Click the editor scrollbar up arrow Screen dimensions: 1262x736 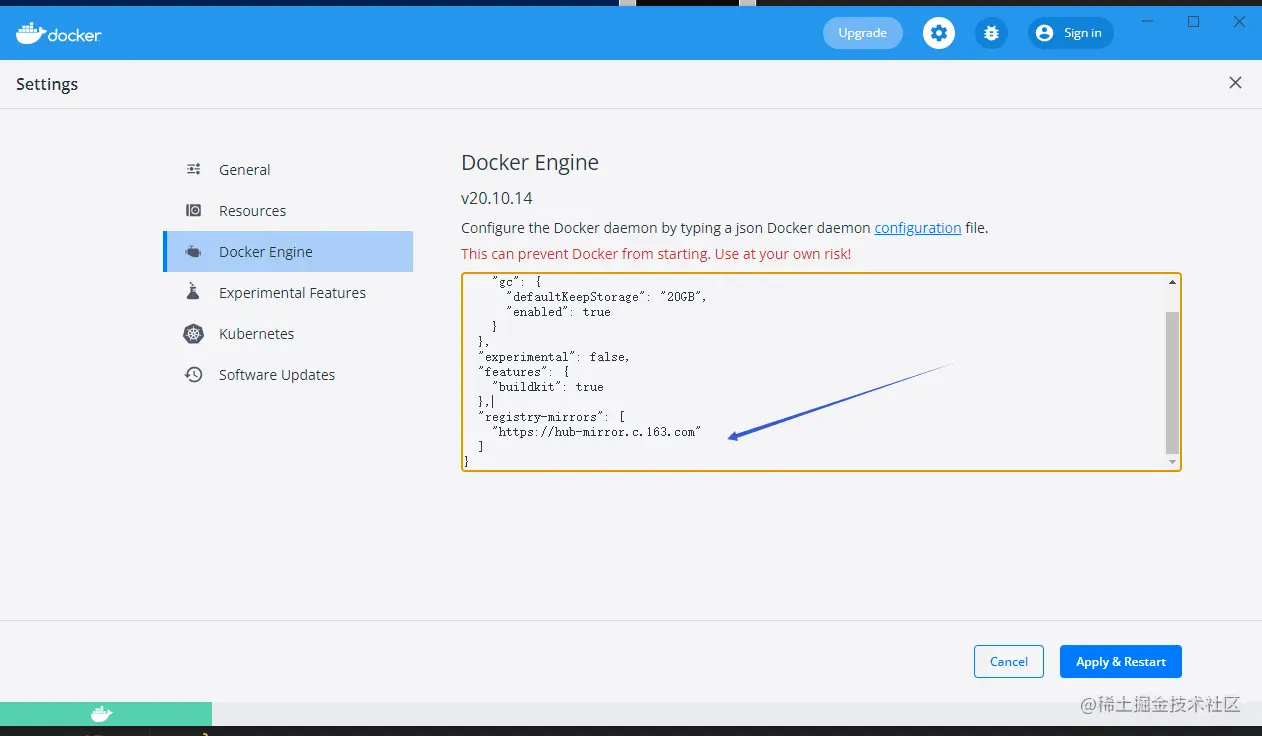tap(1172, 282)
